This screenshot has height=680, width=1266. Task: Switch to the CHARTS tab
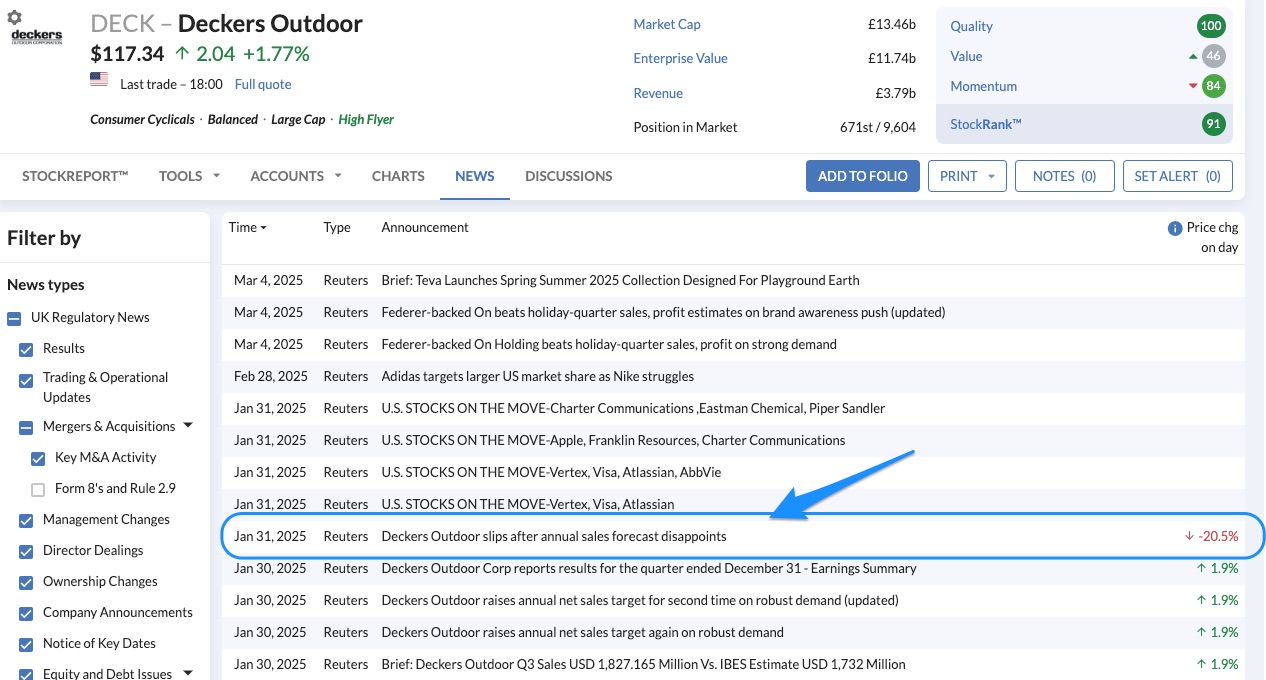[x=398, y=176]
